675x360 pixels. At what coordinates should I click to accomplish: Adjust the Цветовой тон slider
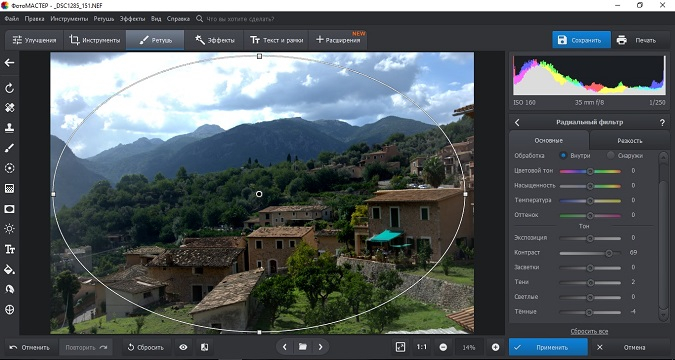pyautogui.click(x=590, y=171)
